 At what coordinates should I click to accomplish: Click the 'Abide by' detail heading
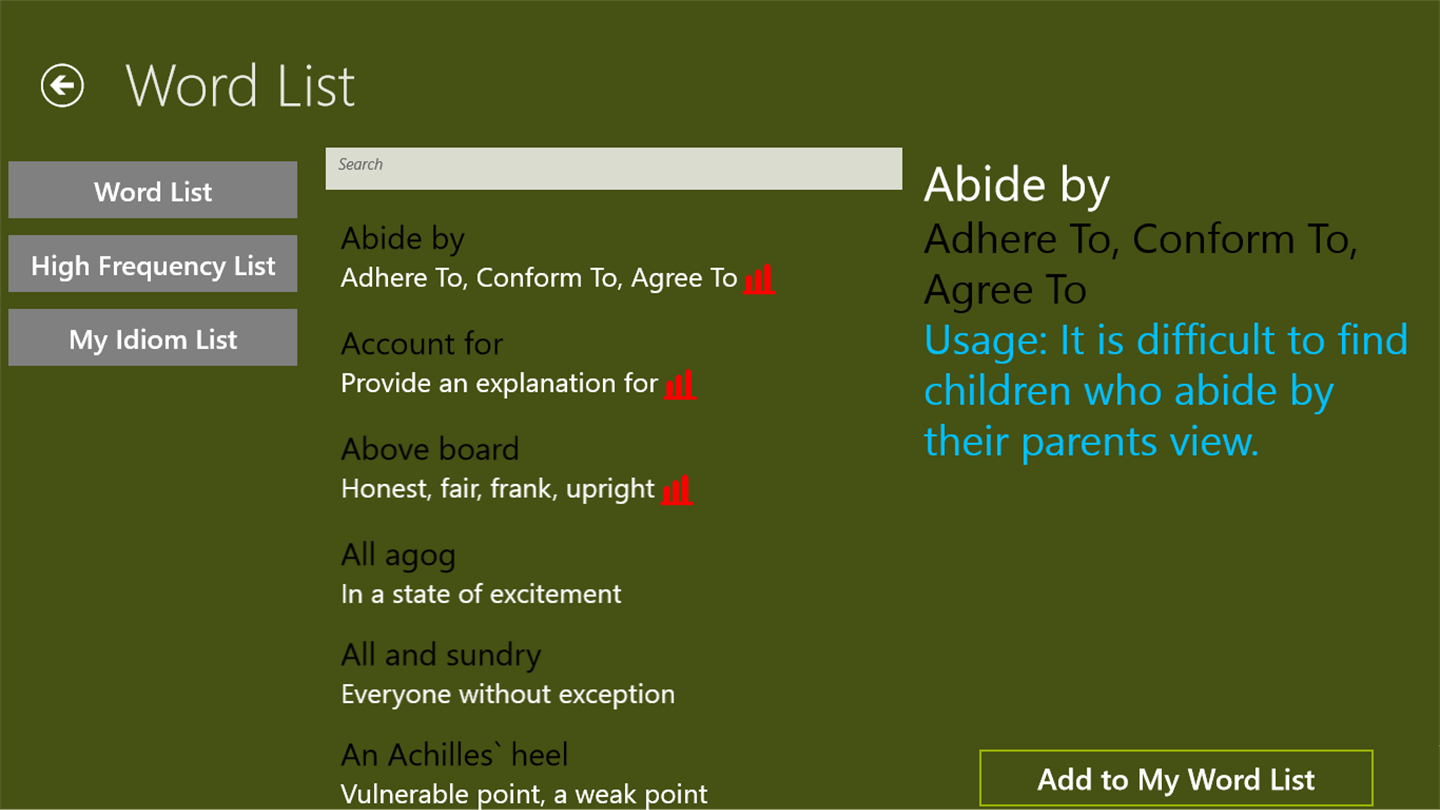click(1017, 184)
